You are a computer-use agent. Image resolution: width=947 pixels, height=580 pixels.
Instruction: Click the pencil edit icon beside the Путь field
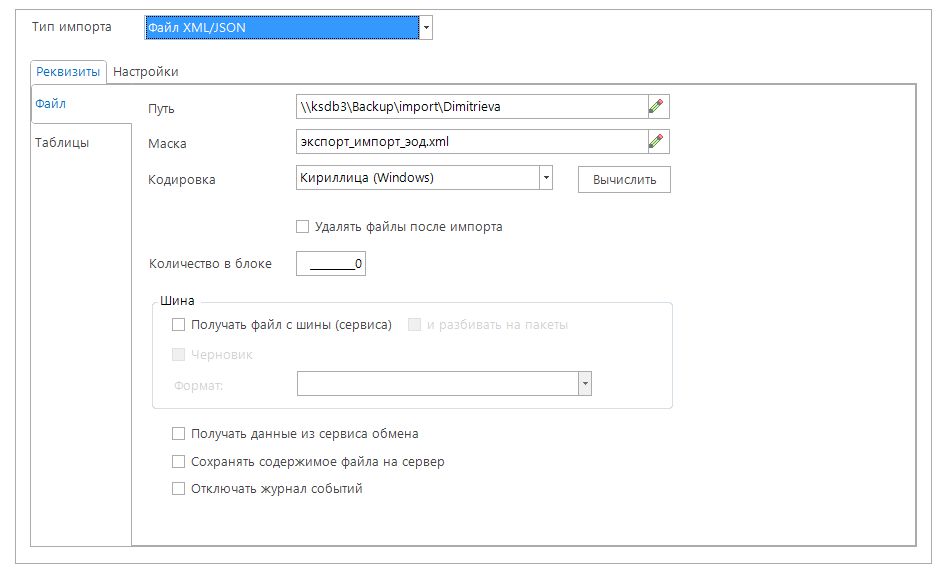656,106
